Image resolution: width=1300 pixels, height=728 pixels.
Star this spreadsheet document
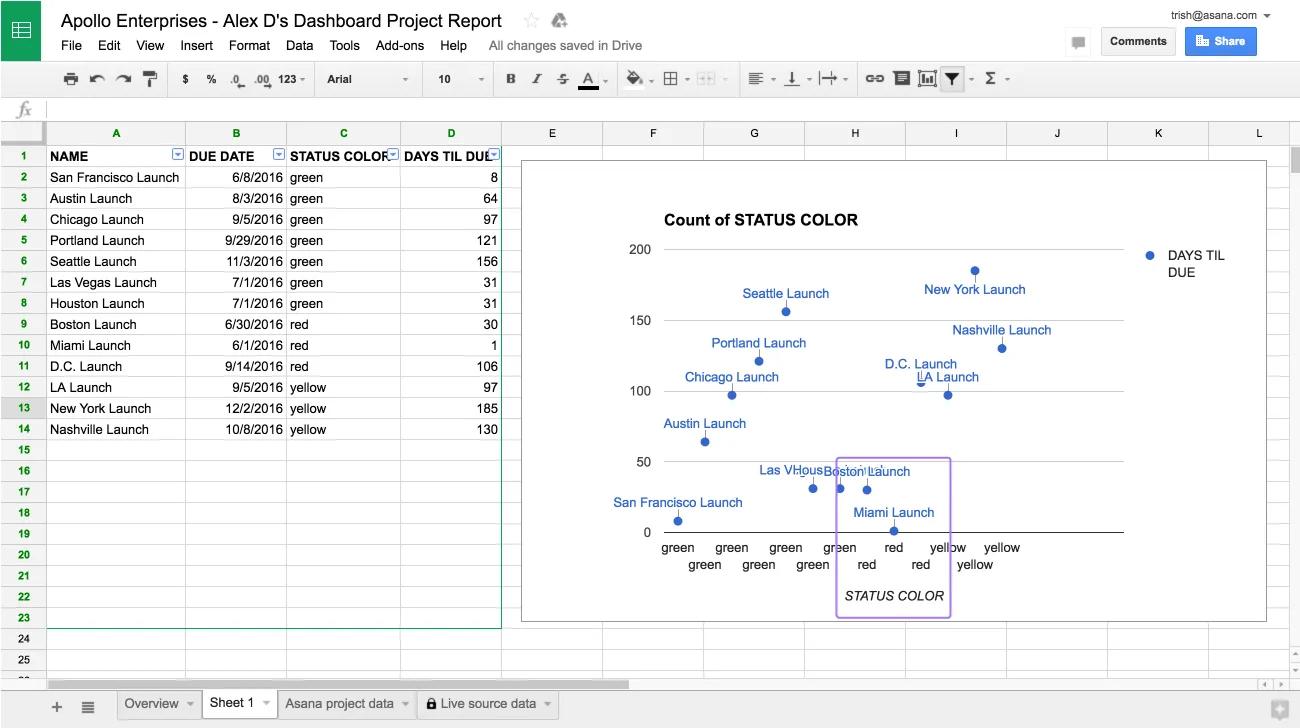click(x=531, y=21)
